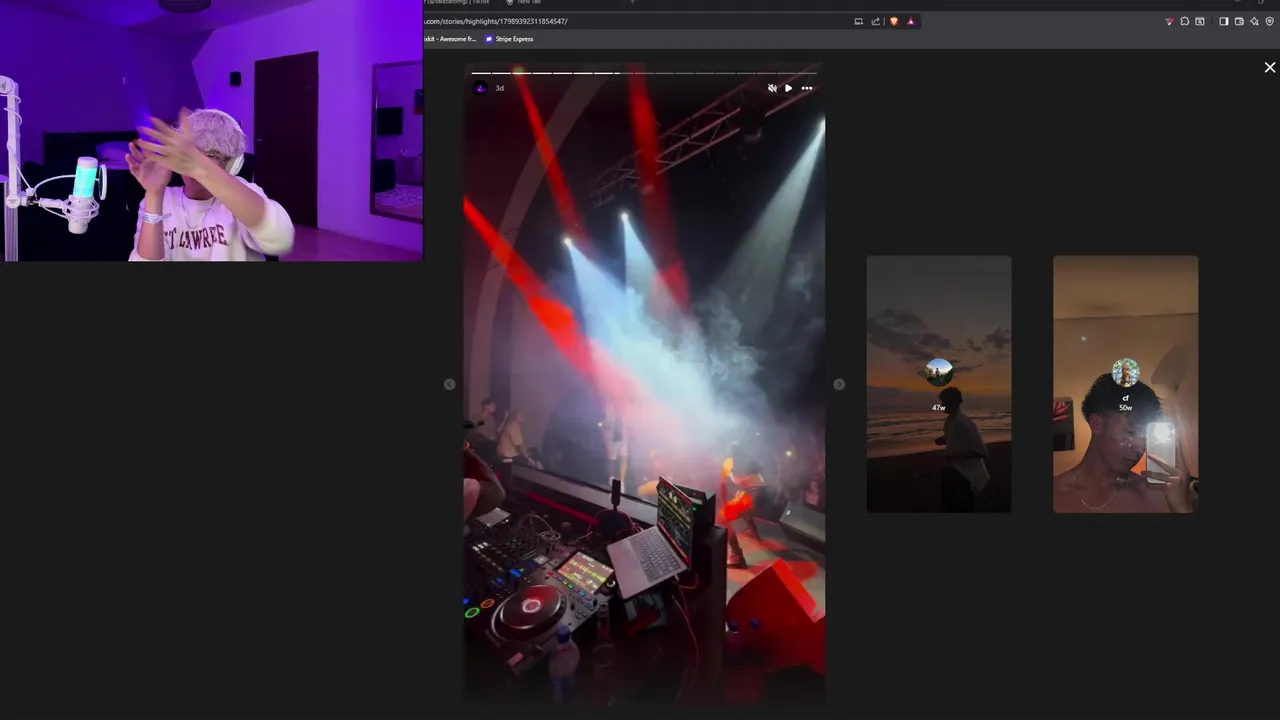Viewport: 1280px width, 720px height.
Task: Click the 3d timestamp on the story
Action: pos(500,88)
